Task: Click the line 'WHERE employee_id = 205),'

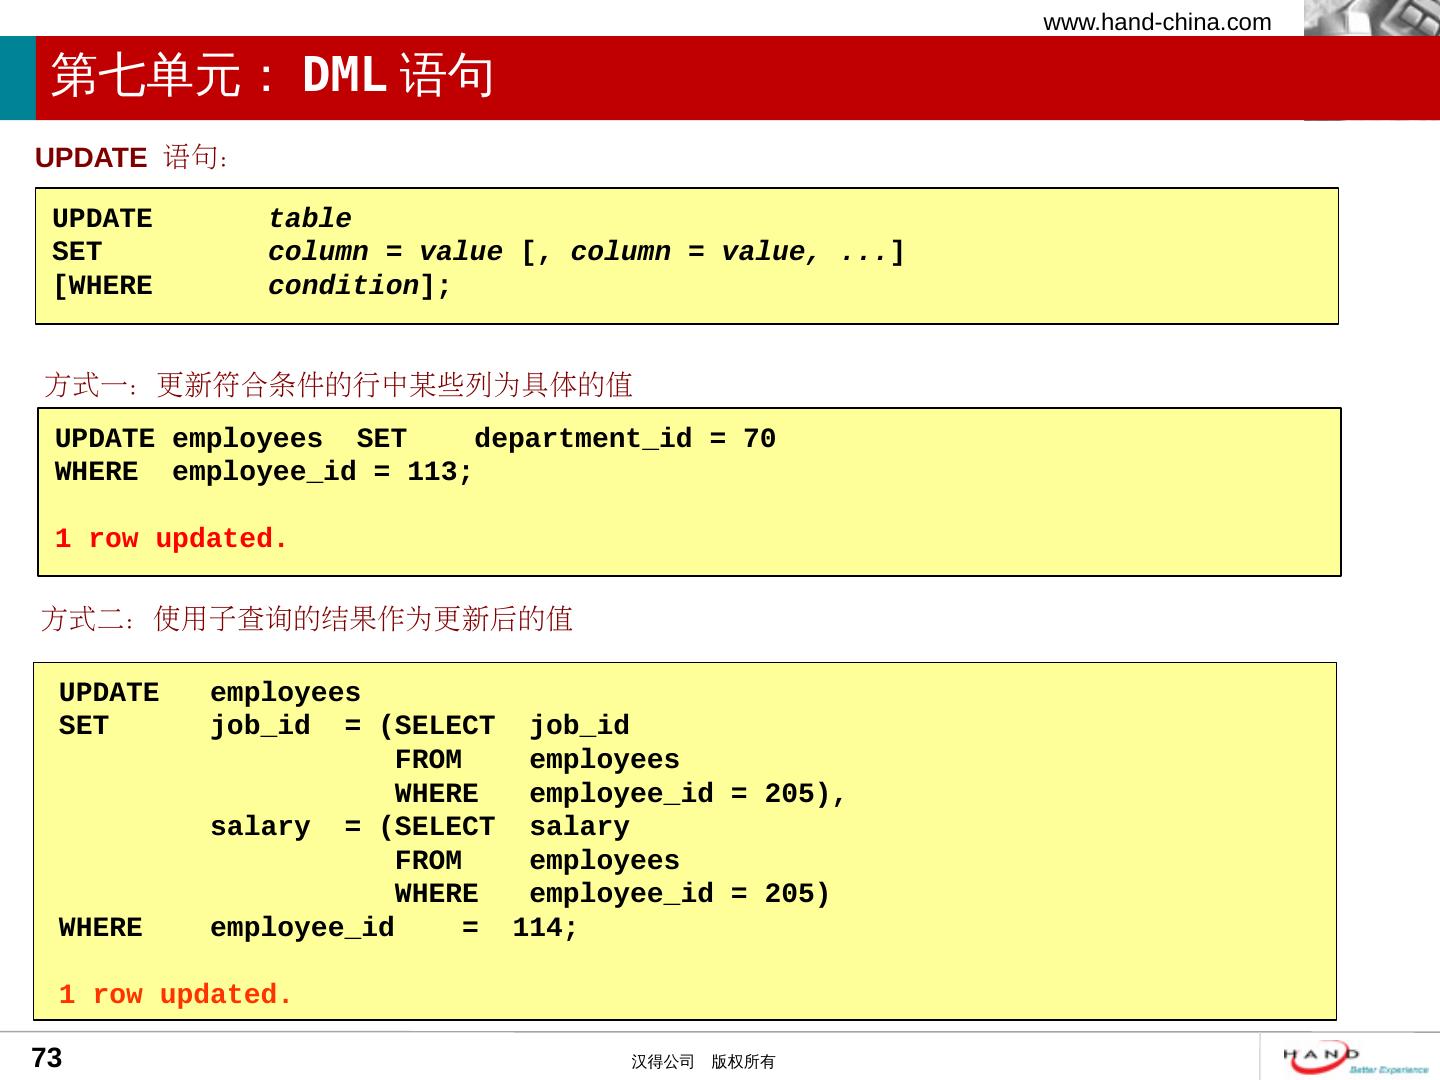Action: 621,794
